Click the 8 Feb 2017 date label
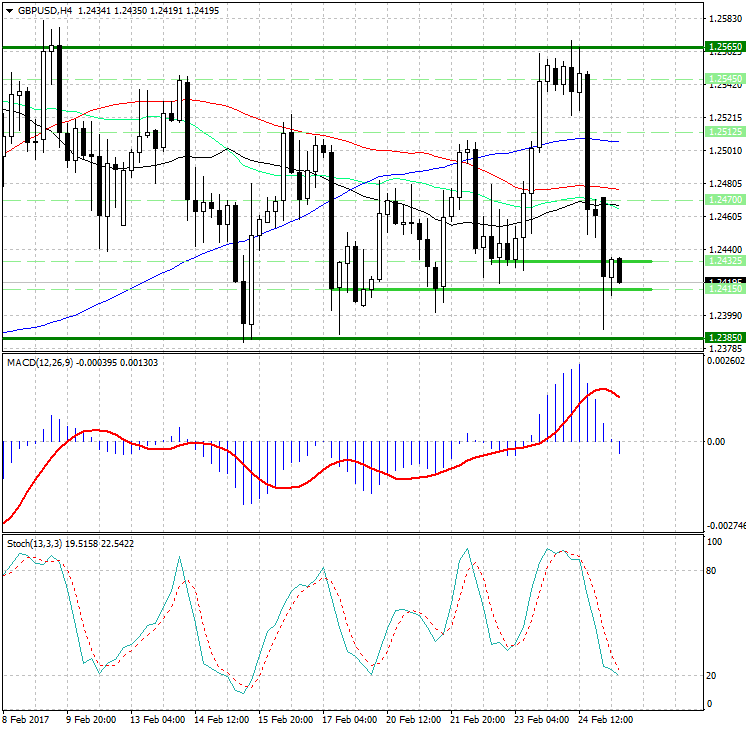Viewport: 746px width, 731px height. pos(27,719)
